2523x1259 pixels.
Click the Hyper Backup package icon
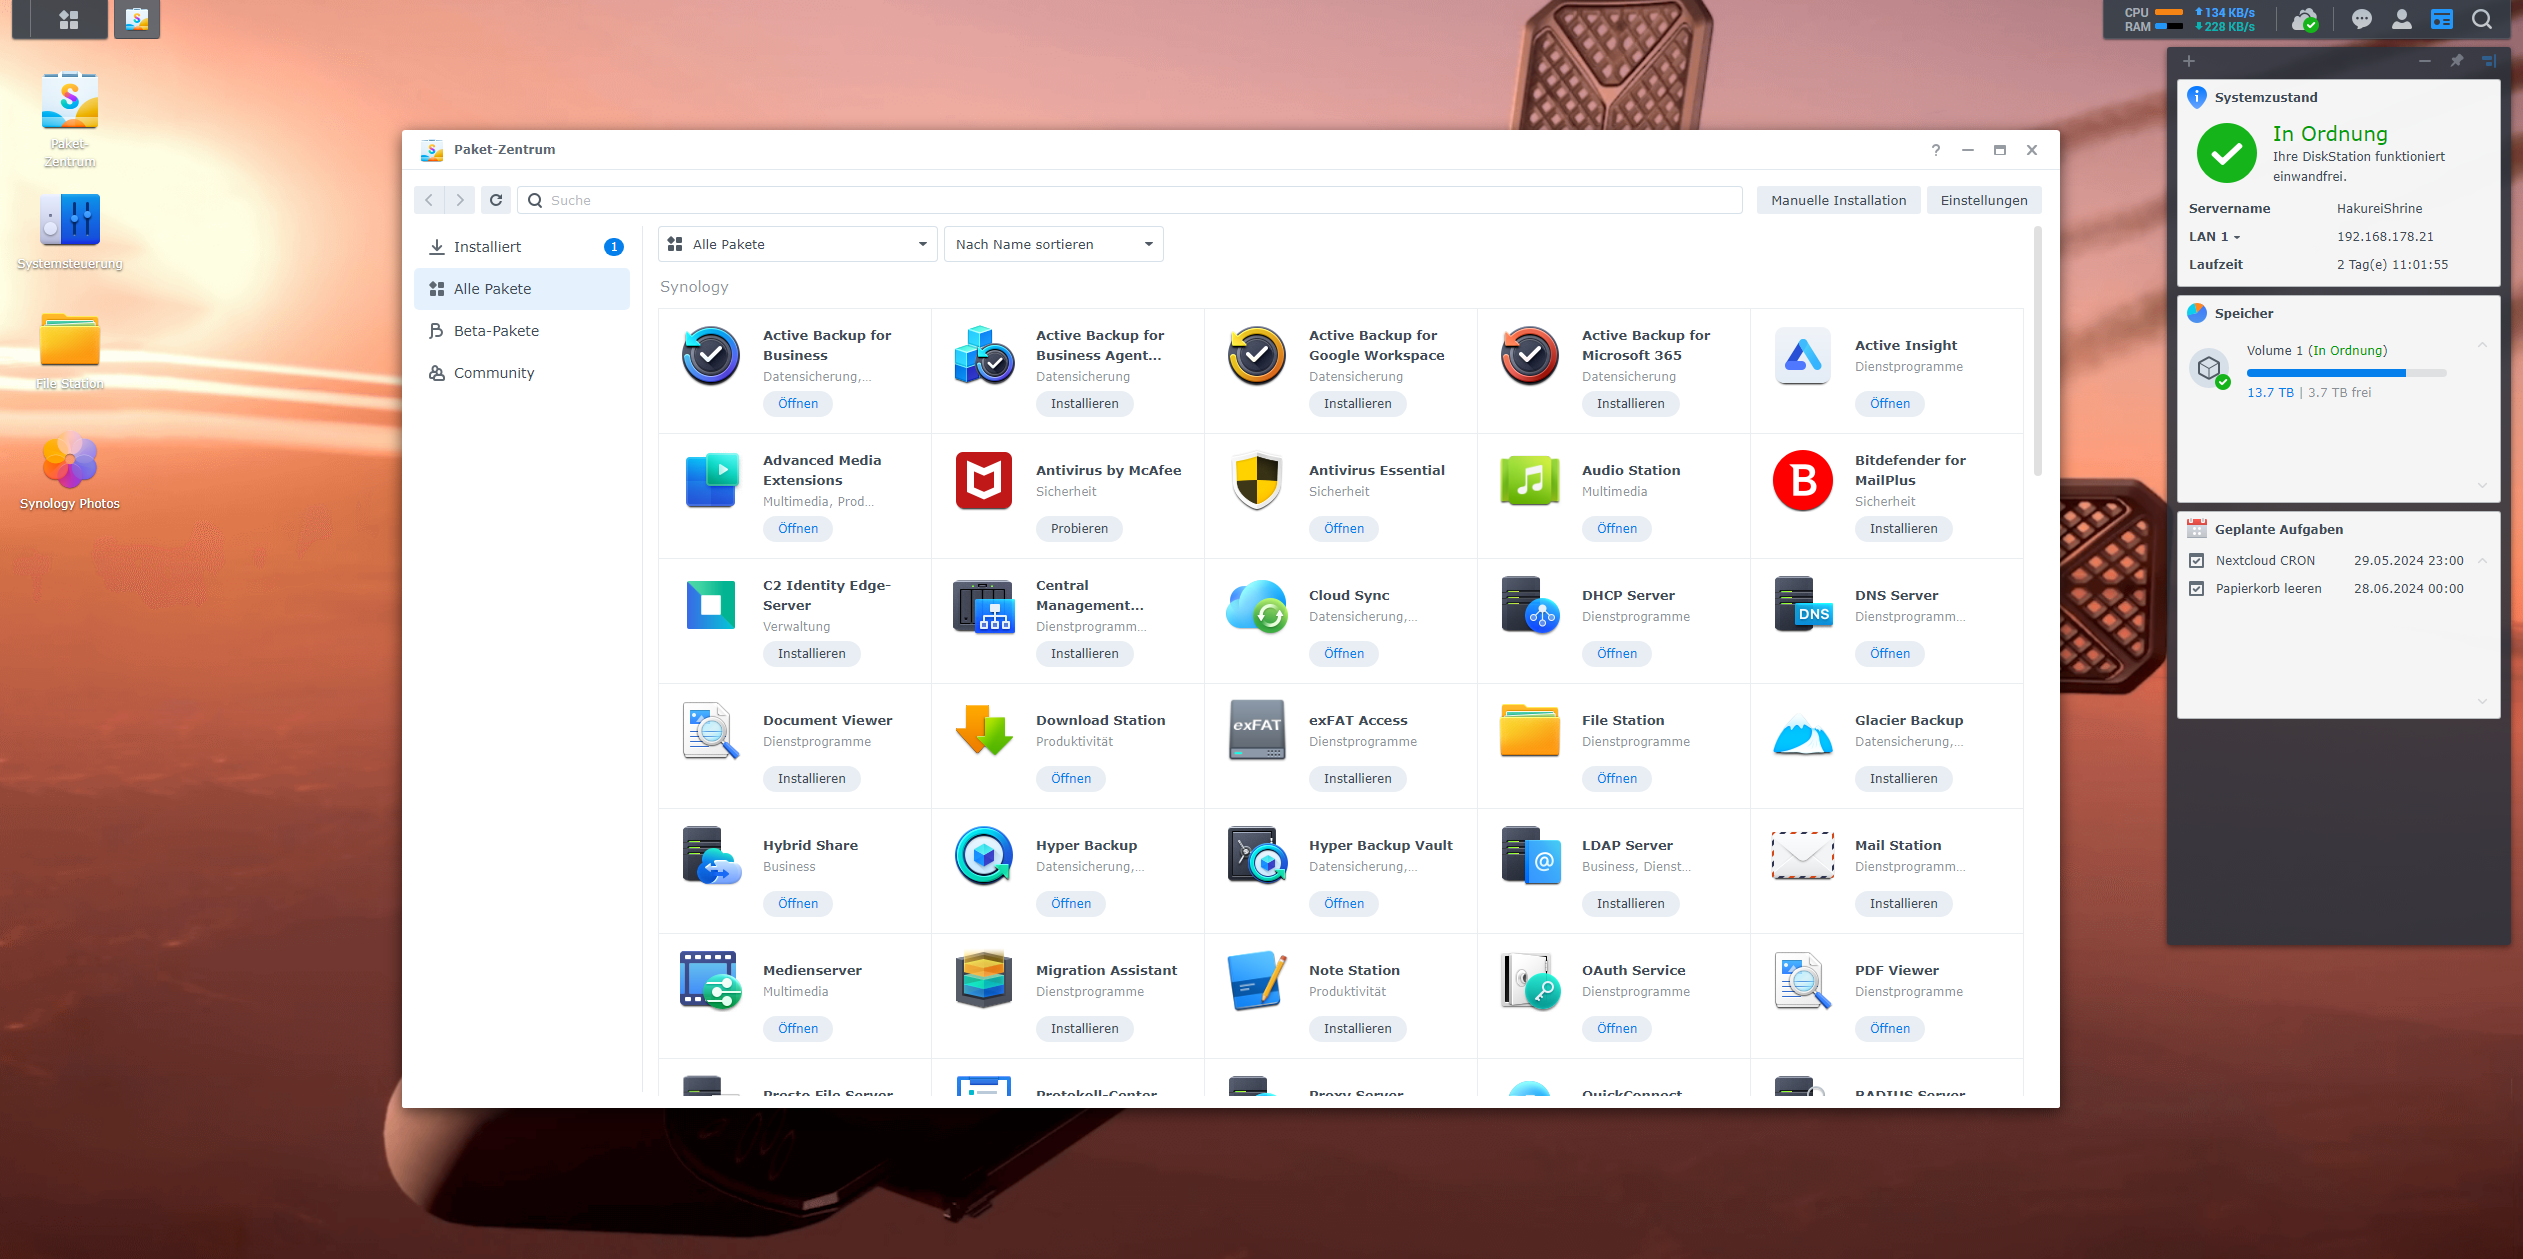(983, 856)
